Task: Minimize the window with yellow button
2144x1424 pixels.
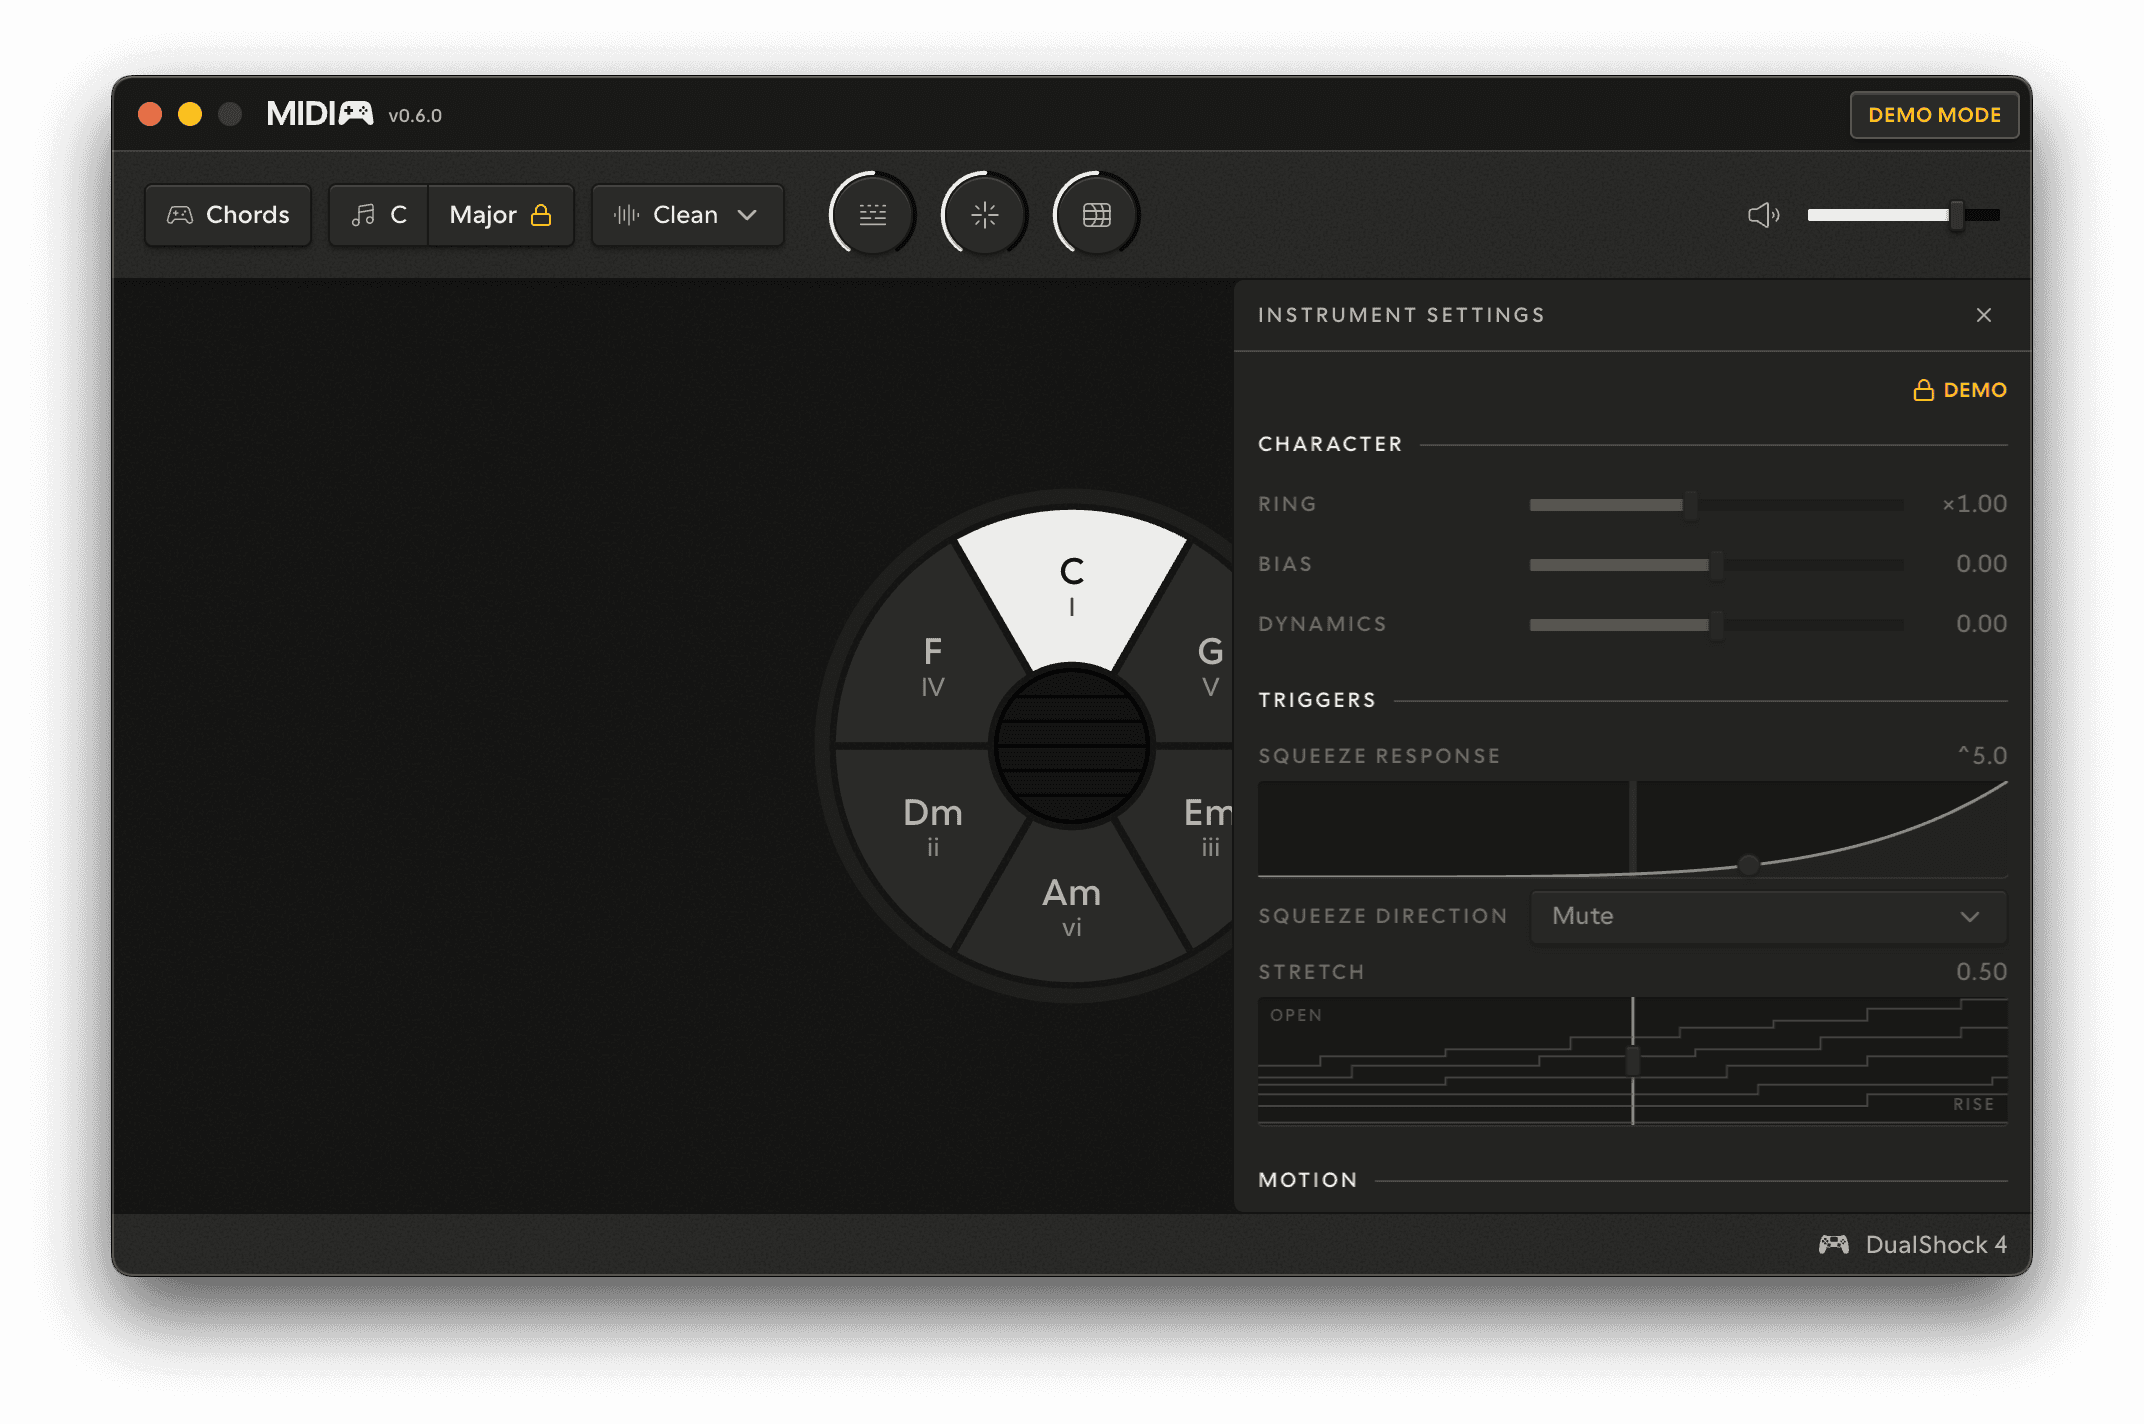Action: coord(190,114)
